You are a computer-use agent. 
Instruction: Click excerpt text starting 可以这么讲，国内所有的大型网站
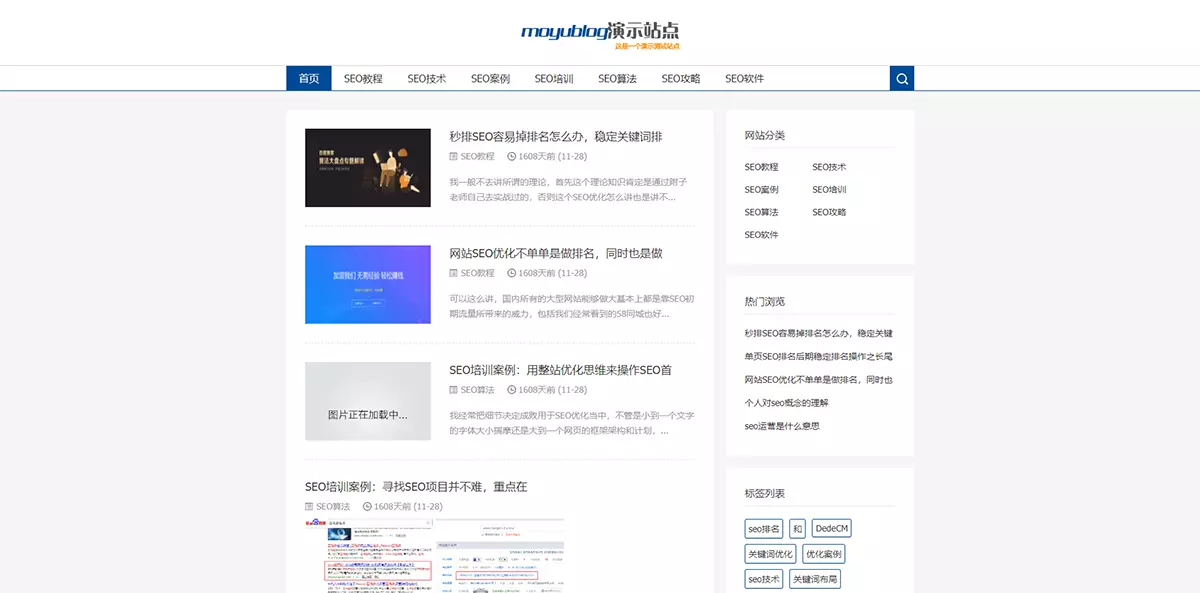tap(571, 306)
